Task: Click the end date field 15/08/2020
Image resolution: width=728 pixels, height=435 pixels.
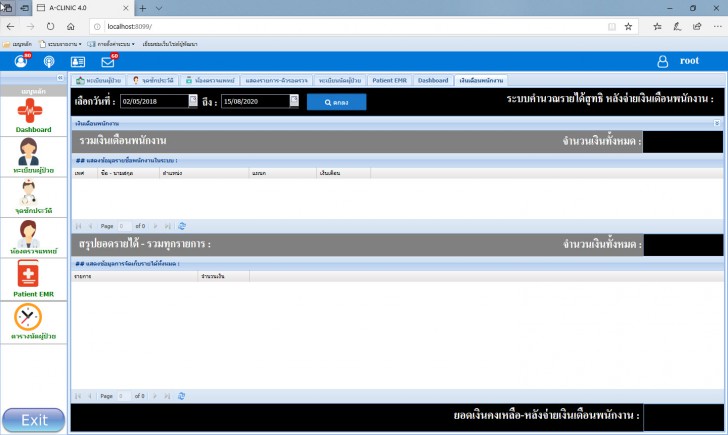Action: coord(255,101)
